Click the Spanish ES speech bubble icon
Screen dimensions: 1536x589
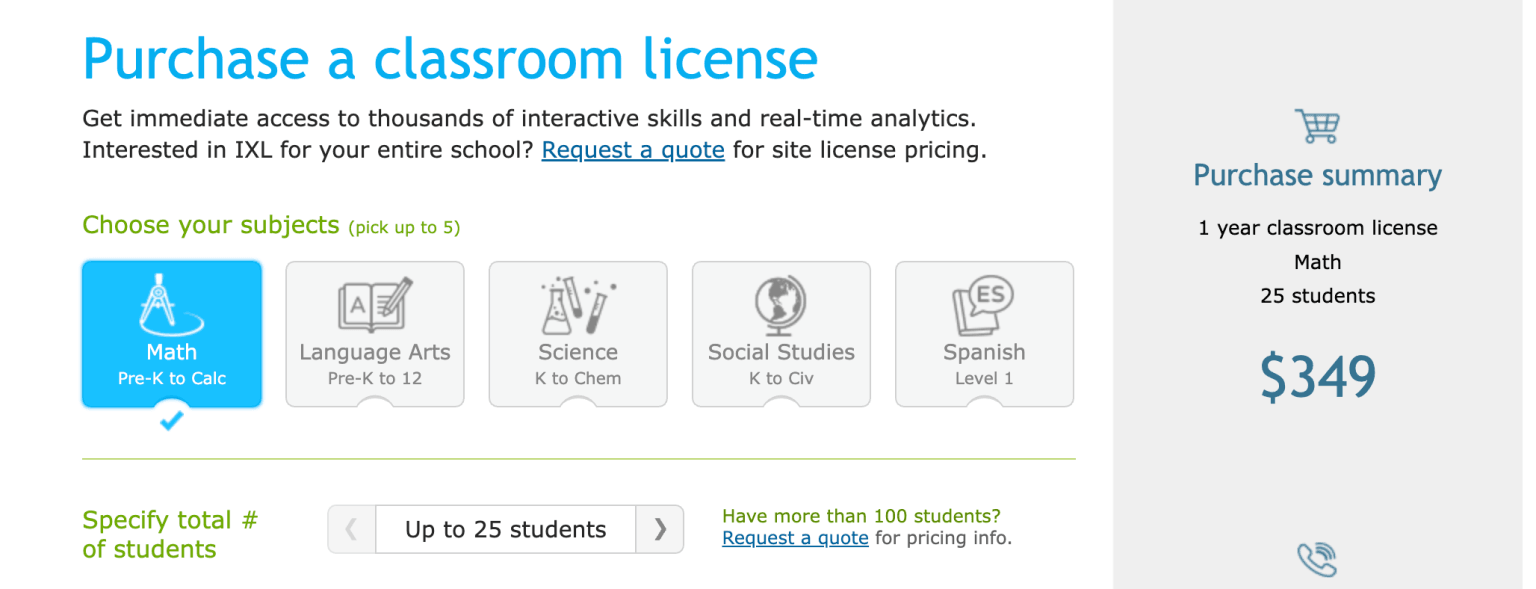pyautogui.click(x=984, y=305)
